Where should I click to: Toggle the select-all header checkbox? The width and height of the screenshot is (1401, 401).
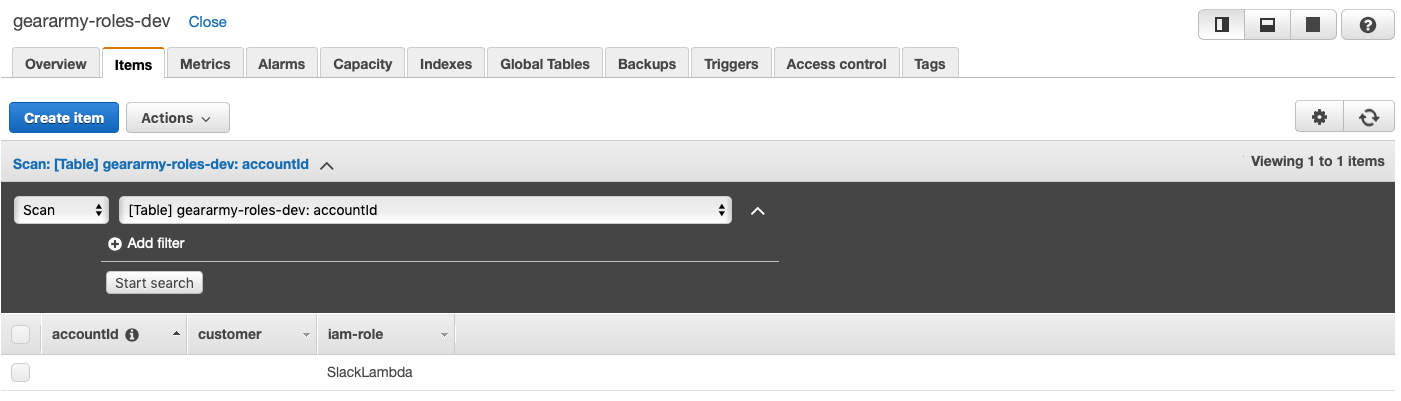[x=21, y=334]
